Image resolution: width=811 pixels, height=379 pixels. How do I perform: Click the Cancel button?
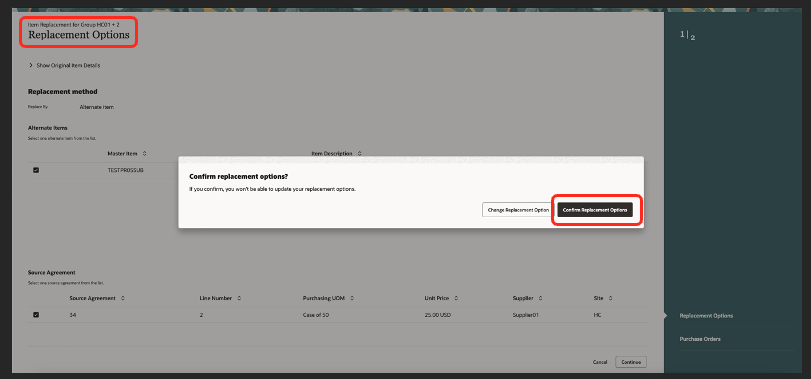click(x=600, y=362)
